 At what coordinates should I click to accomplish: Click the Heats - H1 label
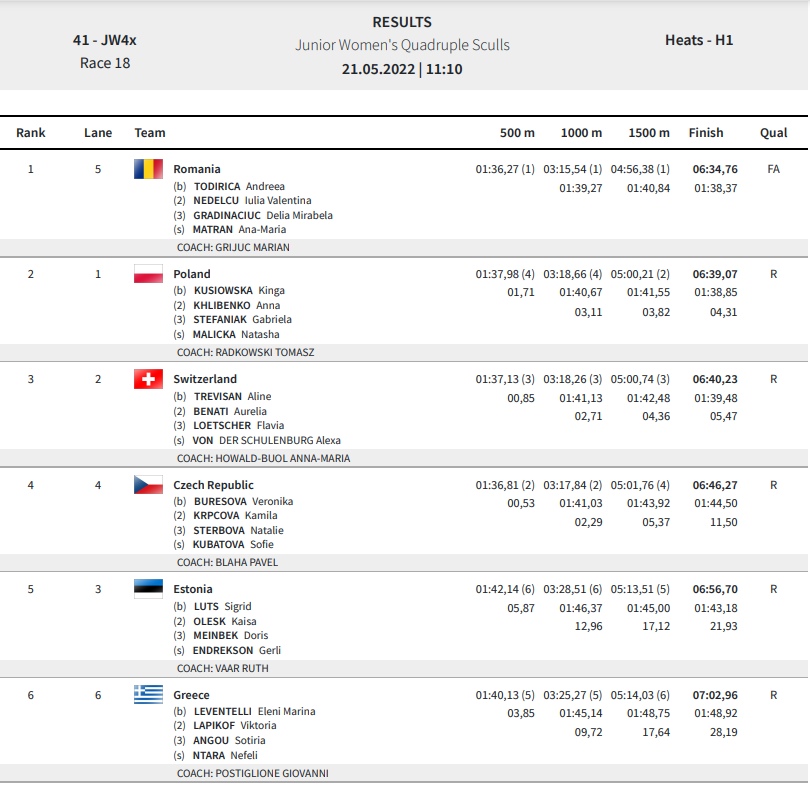[699, 41]
